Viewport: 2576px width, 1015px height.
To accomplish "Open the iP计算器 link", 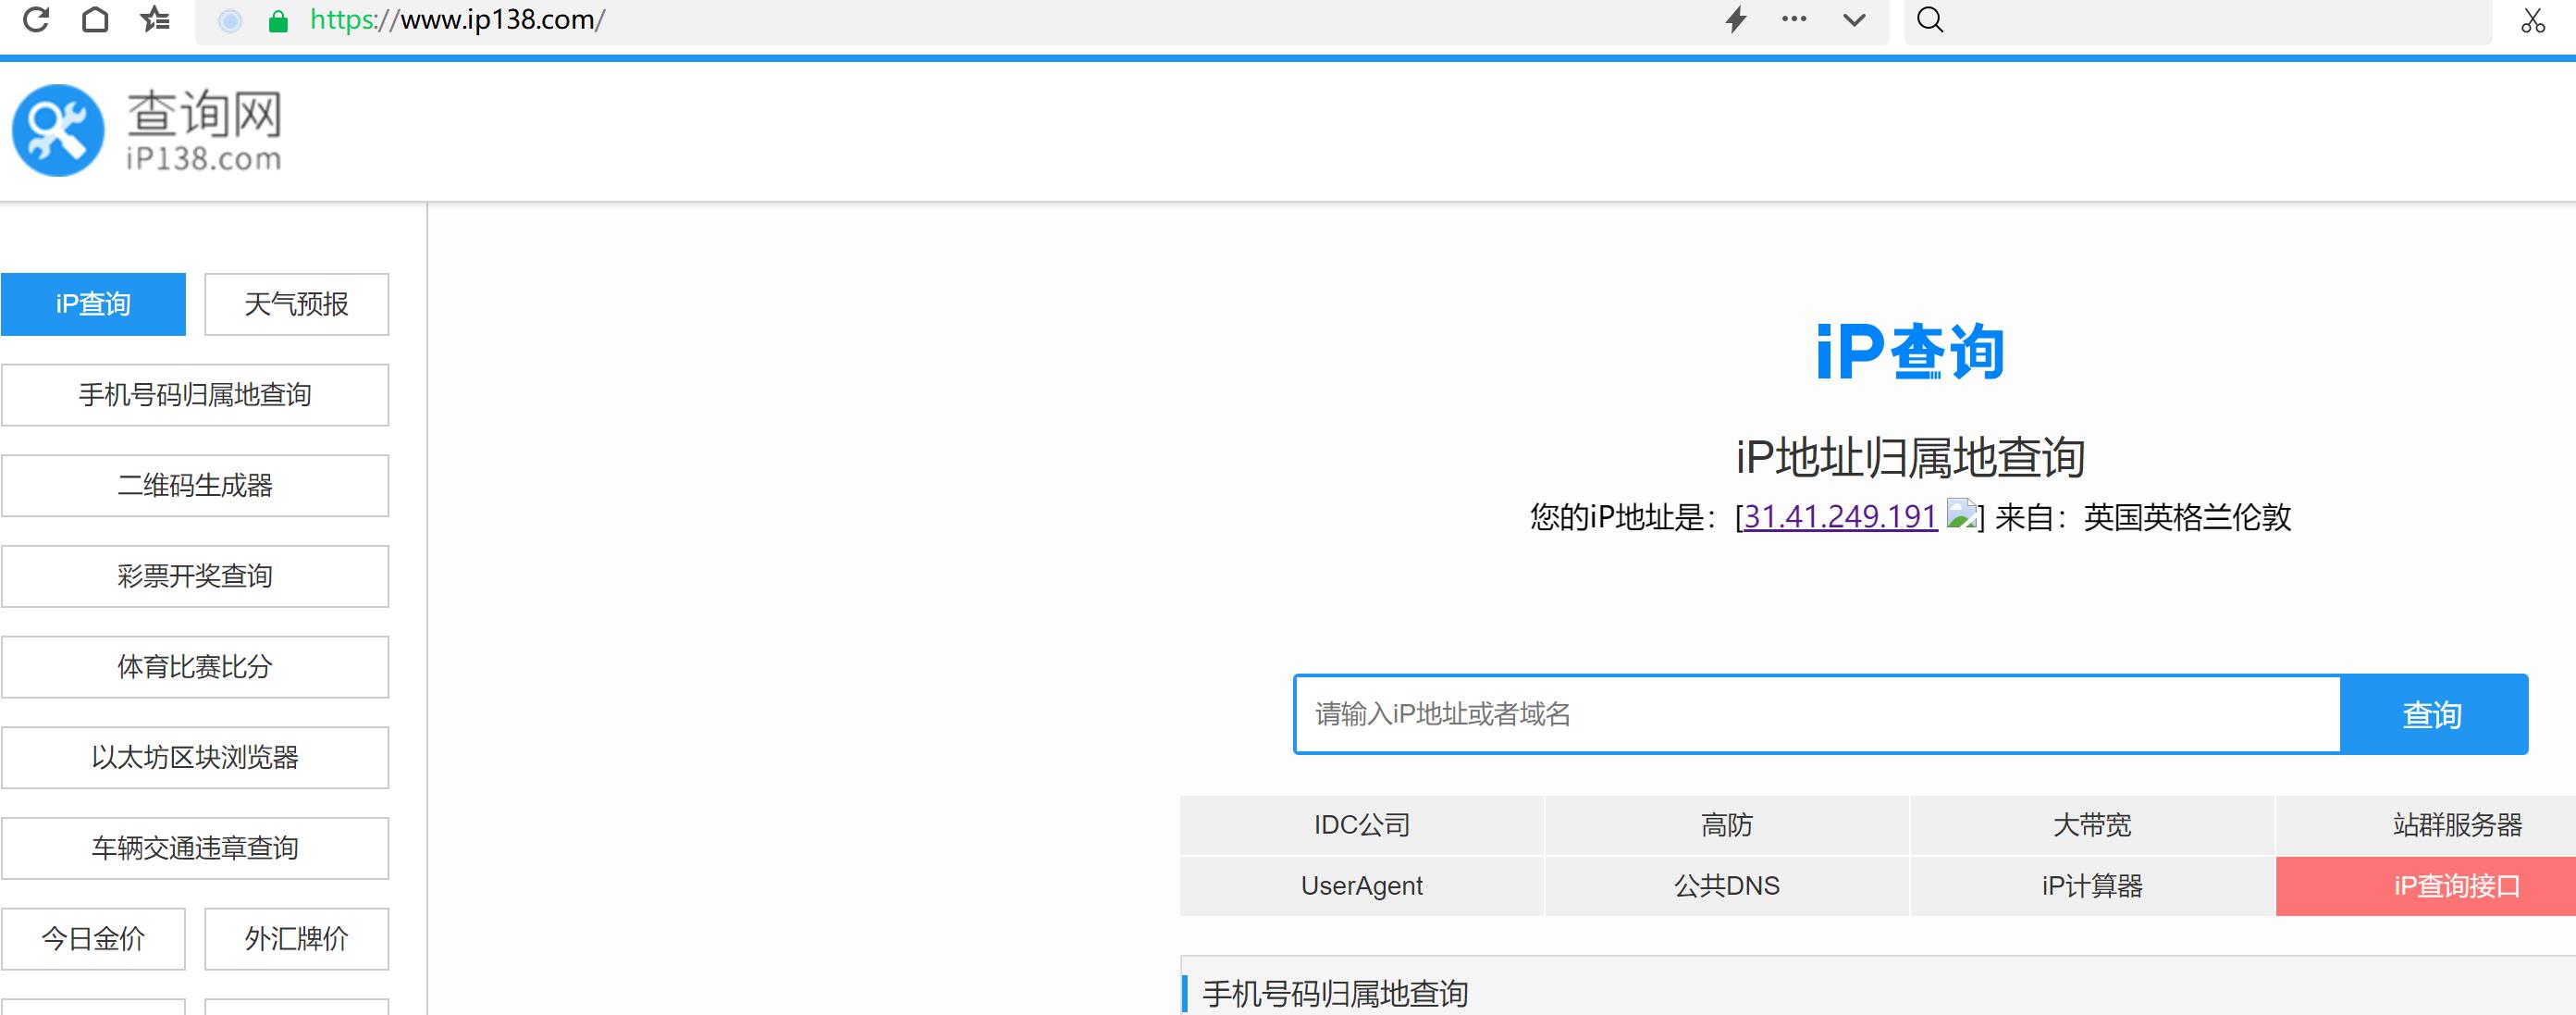I will [x=2092, y=886].
